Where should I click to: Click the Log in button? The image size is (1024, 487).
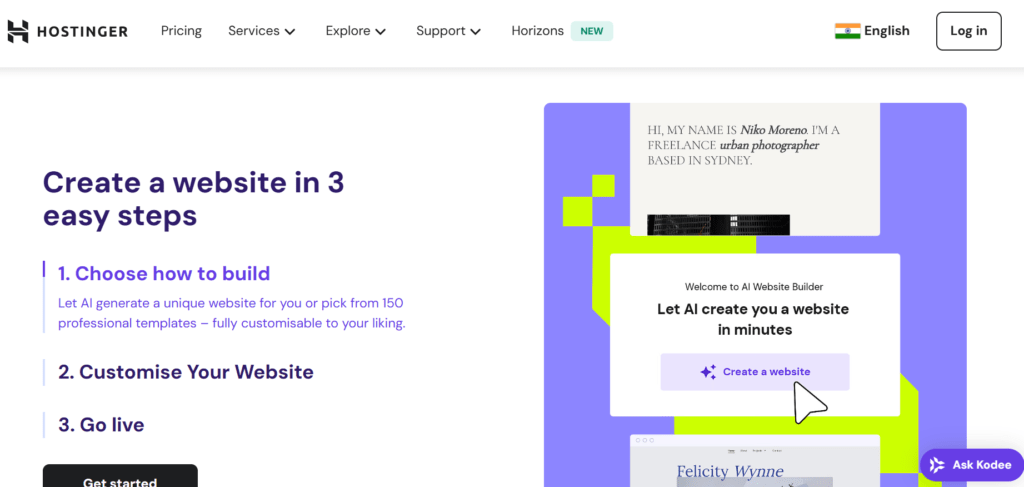[968, 31]
